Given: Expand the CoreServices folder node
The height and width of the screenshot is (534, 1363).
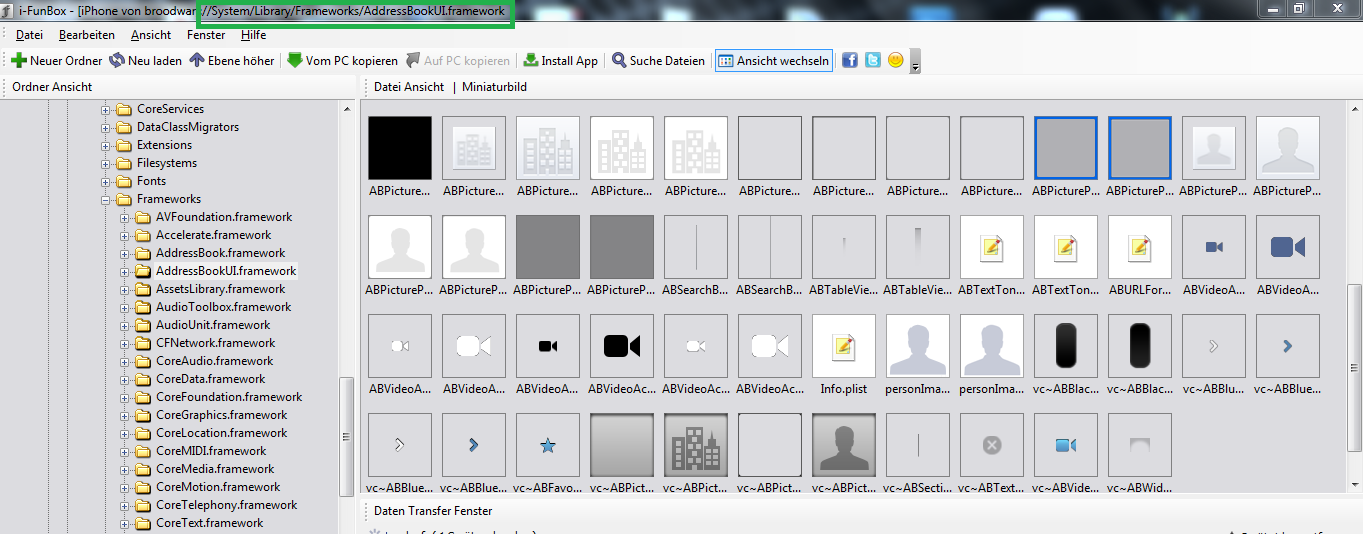Looking at the screenshot, I should [106, 109].
